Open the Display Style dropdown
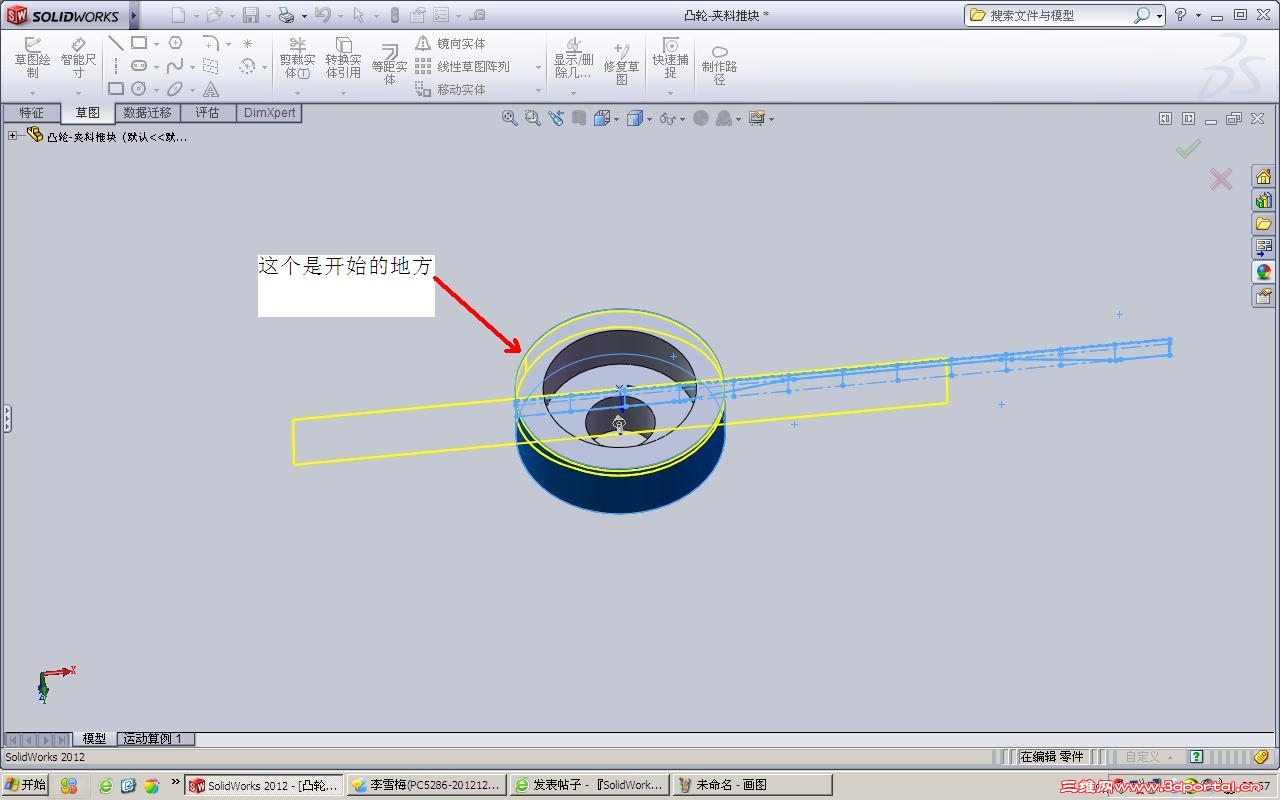The image size is (1280, 800). point(649,119)
